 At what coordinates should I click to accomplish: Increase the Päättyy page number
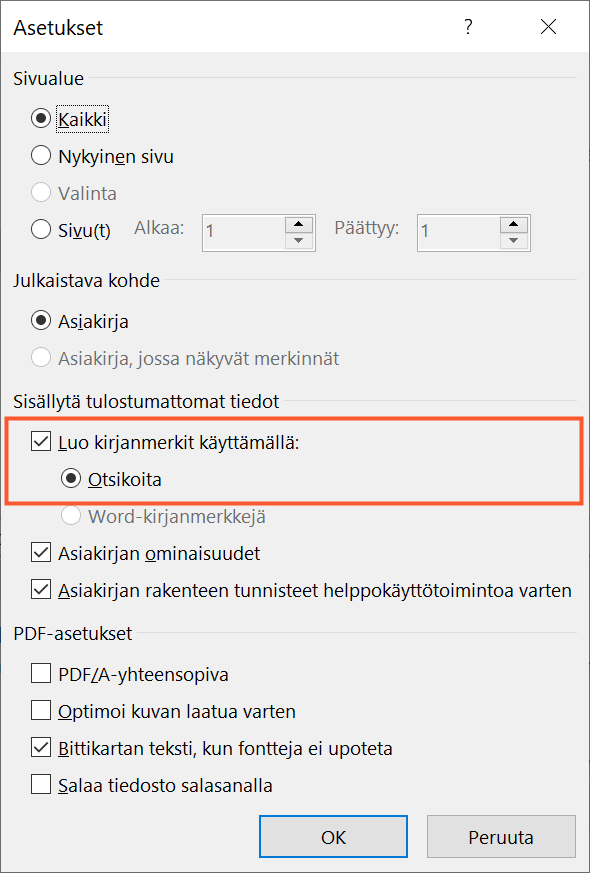coord(514,224)
